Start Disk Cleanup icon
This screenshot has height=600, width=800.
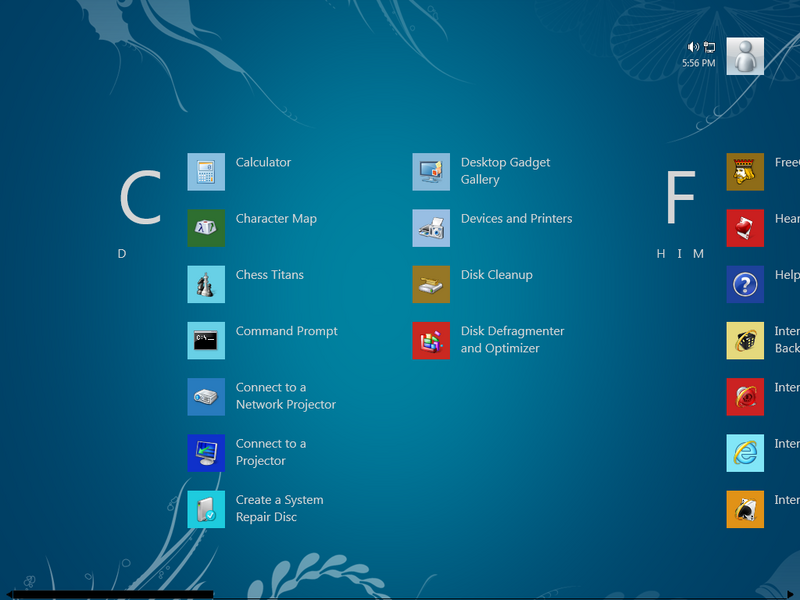click(x=431, y=284)
